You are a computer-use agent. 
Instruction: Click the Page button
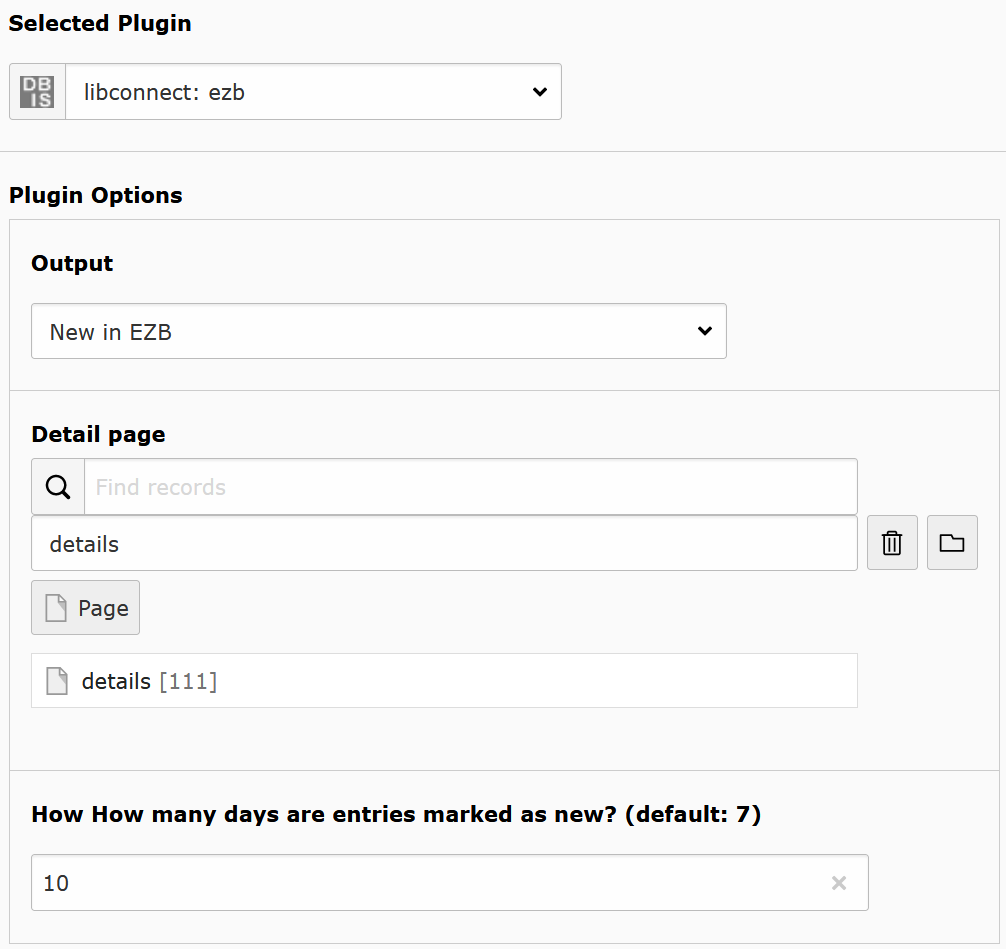pos(85,607)
